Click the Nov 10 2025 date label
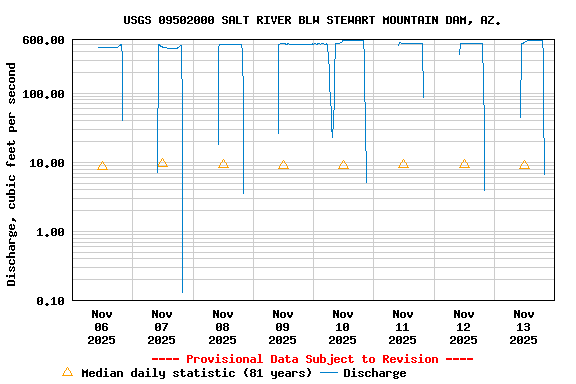This screenshot has height=384, width=576. (x=342, y=327)
